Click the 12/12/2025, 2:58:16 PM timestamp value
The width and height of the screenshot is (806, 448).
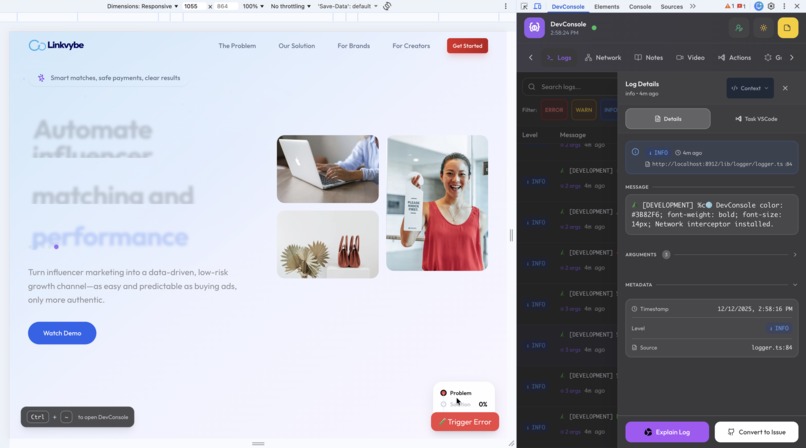[x=755, y=309]
